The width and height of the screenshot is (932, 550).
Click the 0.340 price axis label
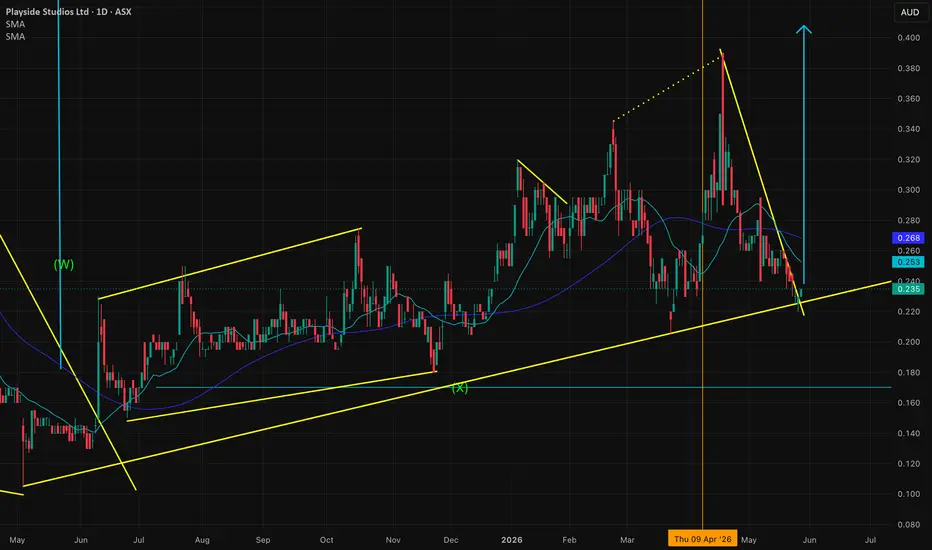(908, 129)
